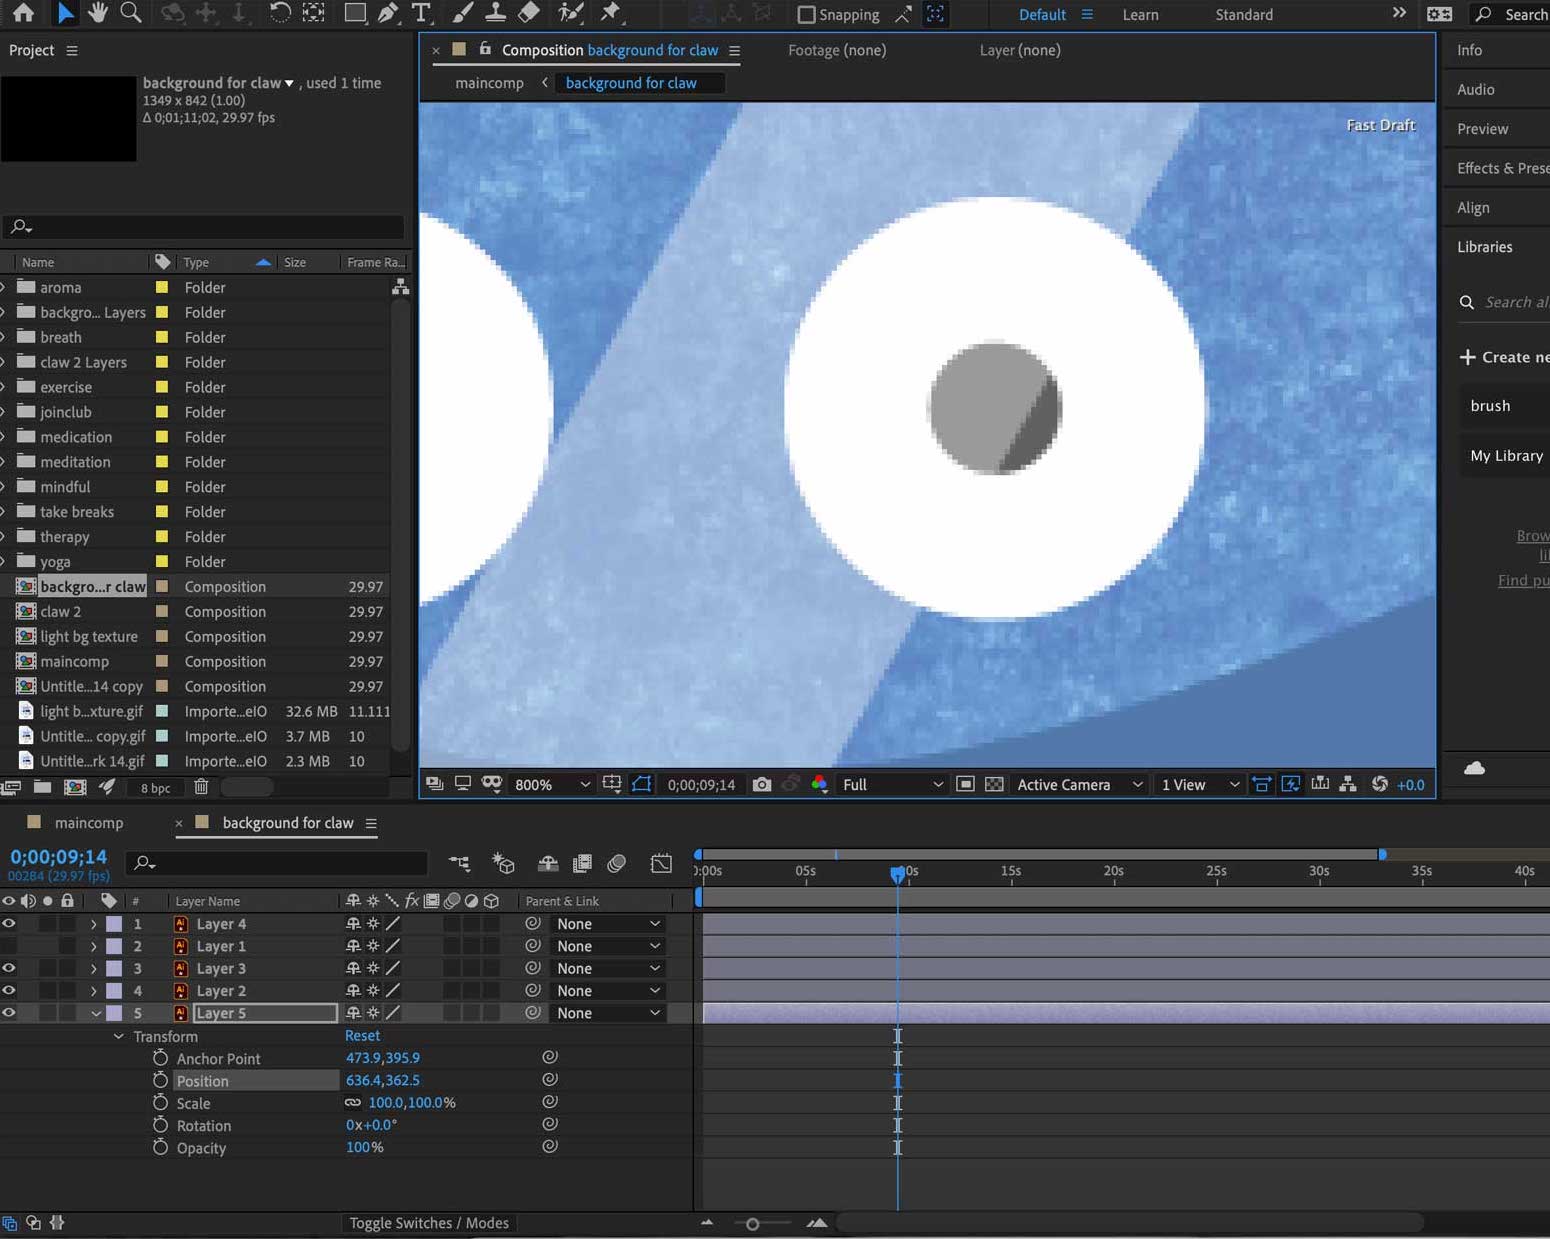Click the snapshot camera icon in viewer
This screenshot has width=1550, height=1239.
coord(762,785)
